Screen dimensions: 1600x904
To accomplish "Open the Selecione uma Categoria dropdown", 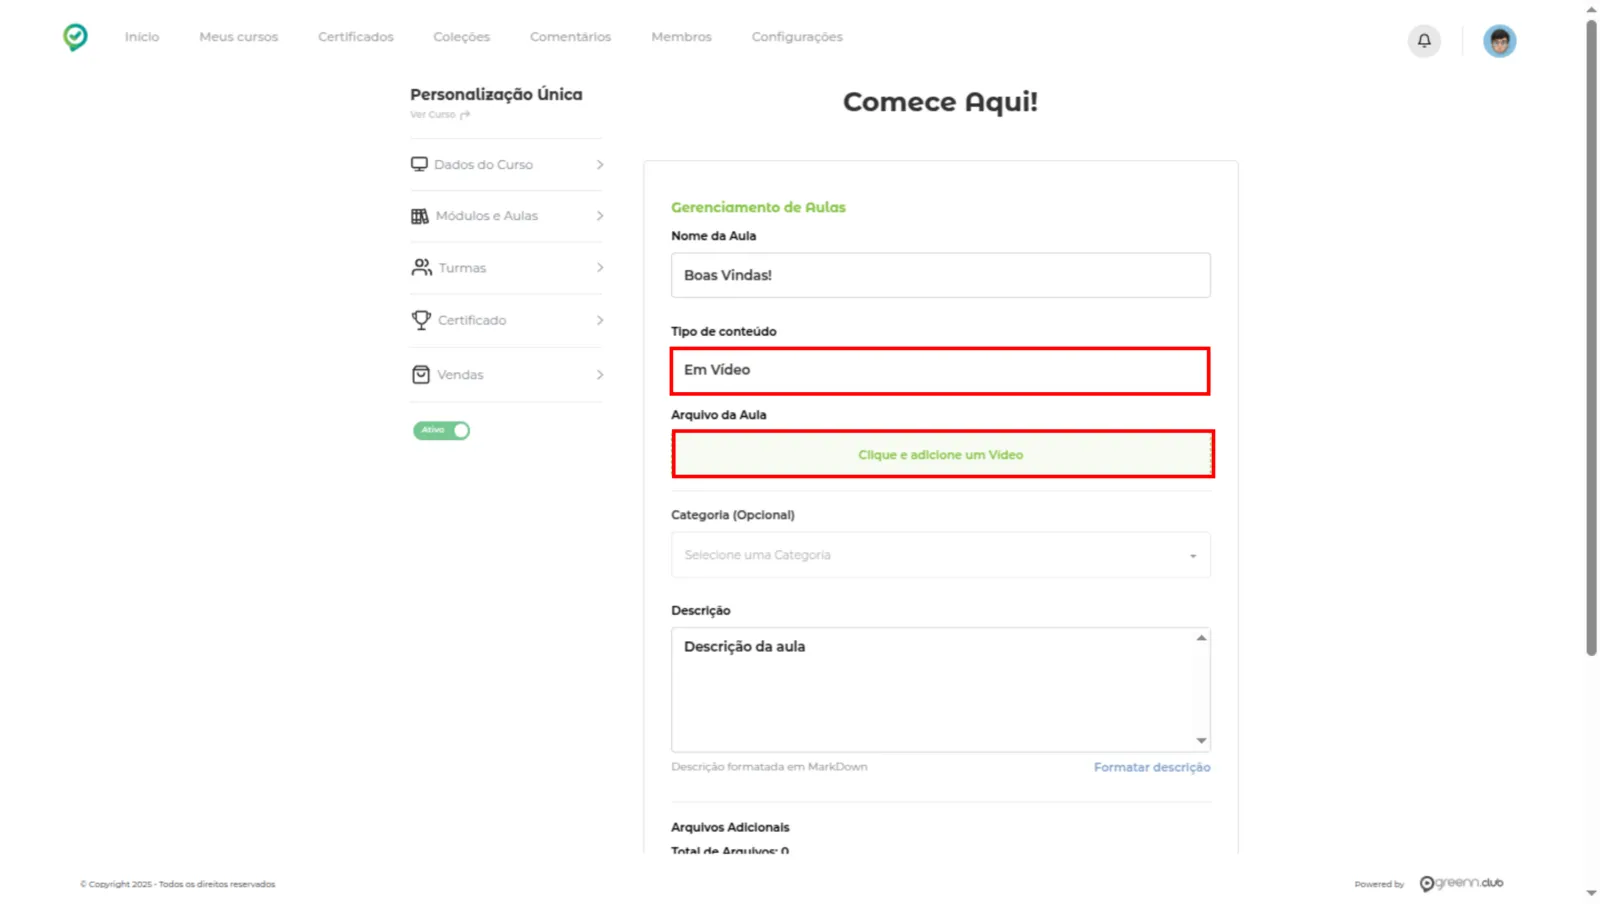I will [940, 555].
